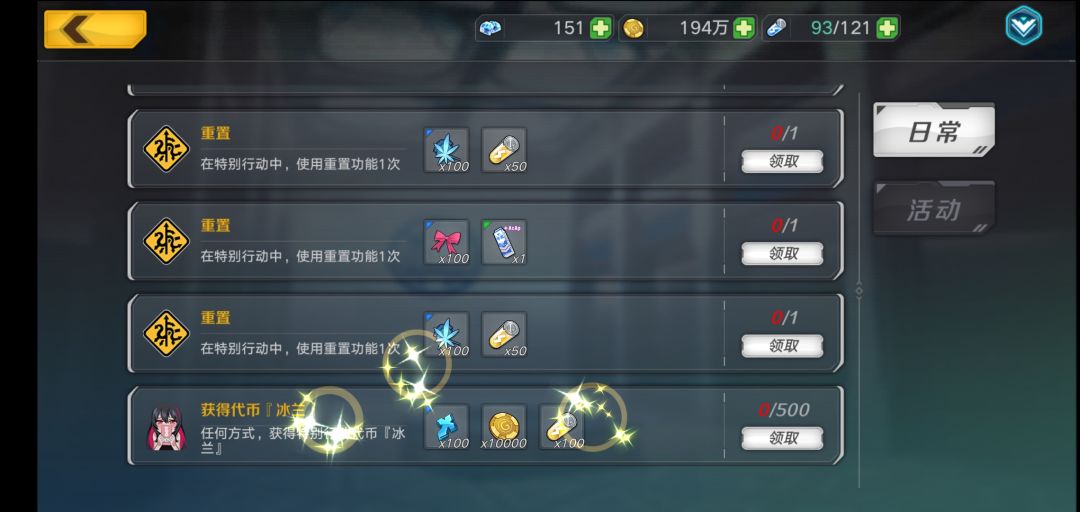Switch to the 活动 tab
This screenshot has height=512, width=1080.
pyautogui.click(x=933, y=209)
